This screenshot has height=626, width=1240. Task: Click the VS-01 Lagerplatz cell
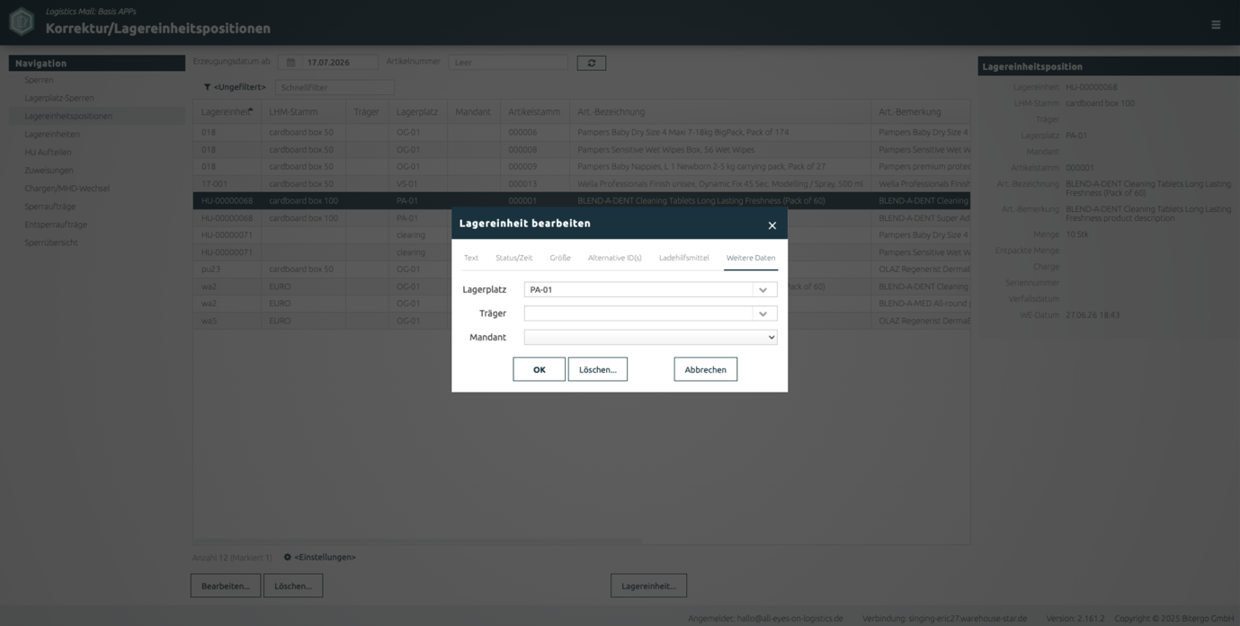pyautogui.click(x=418, y=184)
